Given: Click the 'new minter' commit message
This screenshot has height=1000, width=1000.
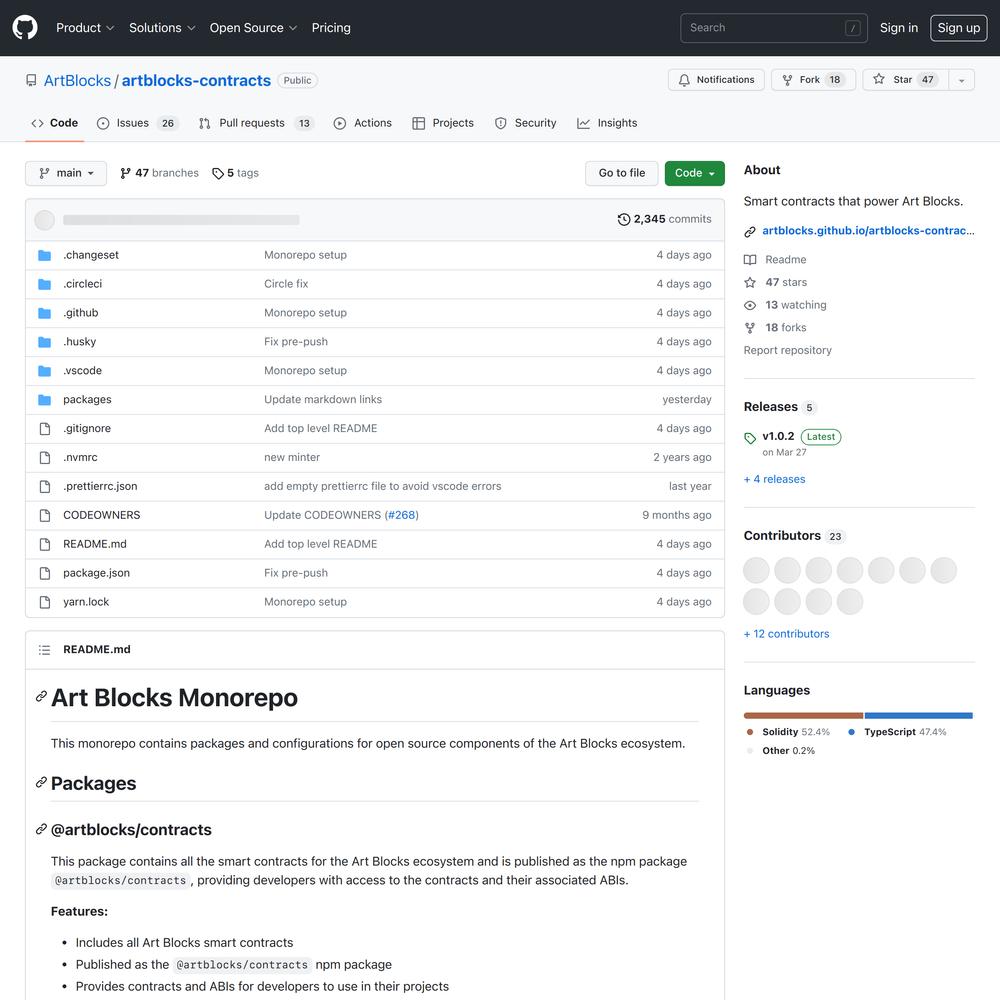Looking at the screenshot, I should pos(292,457).
